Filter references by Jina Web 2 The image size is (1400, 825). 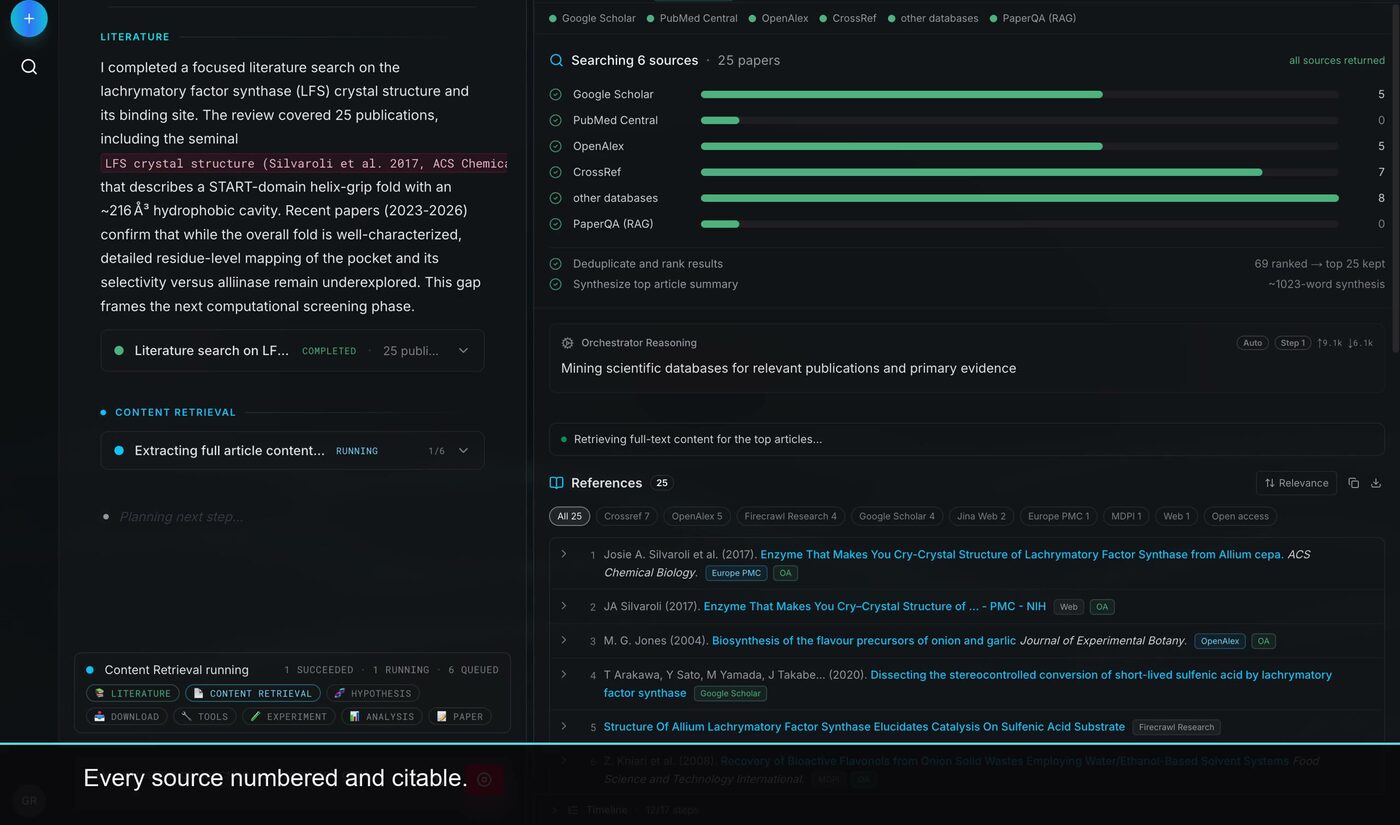pos(981,516)
